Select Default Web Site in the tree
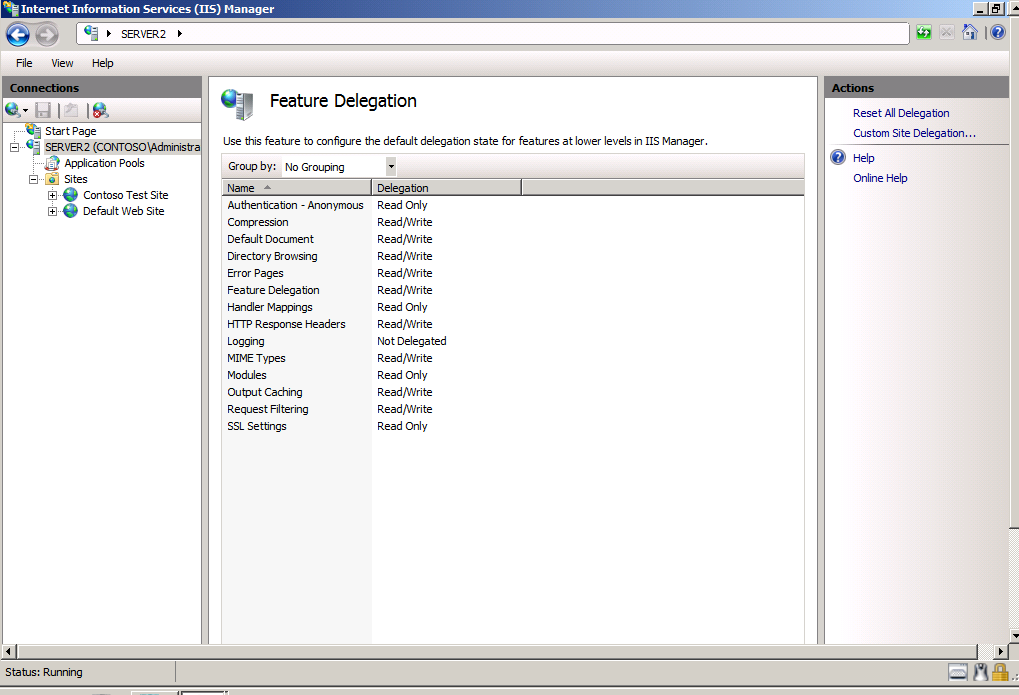Screen dimensions: 1019x695 tap(123, 211)
